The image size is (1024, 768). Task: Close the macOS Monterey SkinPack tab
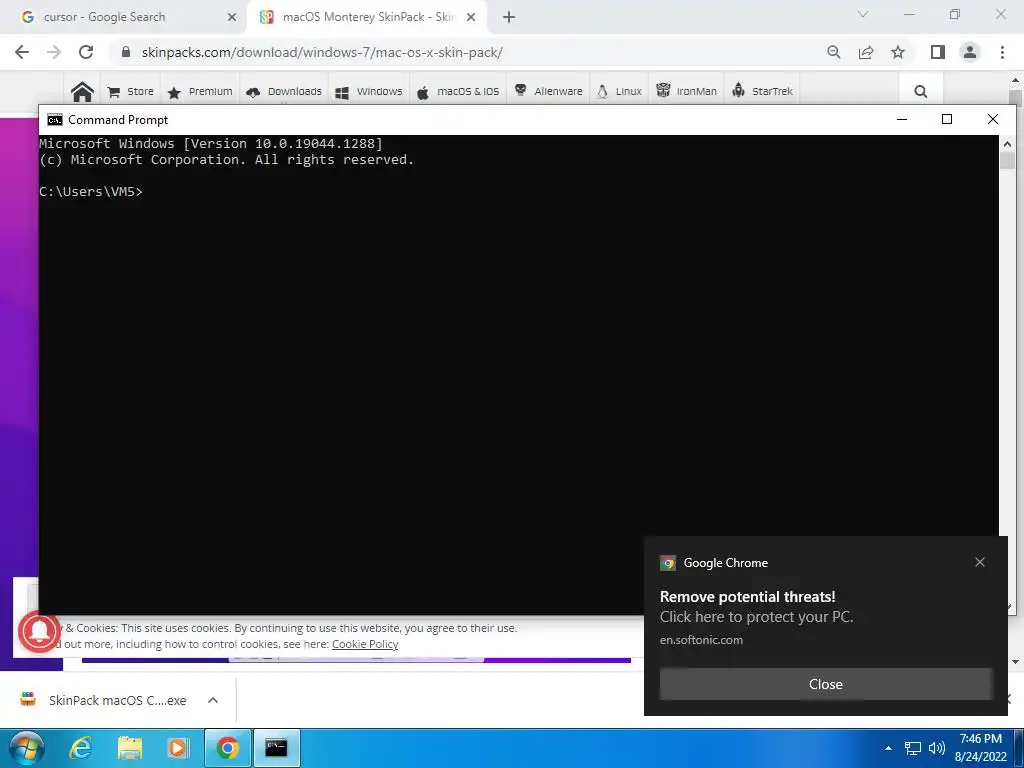tap(471, 18)
